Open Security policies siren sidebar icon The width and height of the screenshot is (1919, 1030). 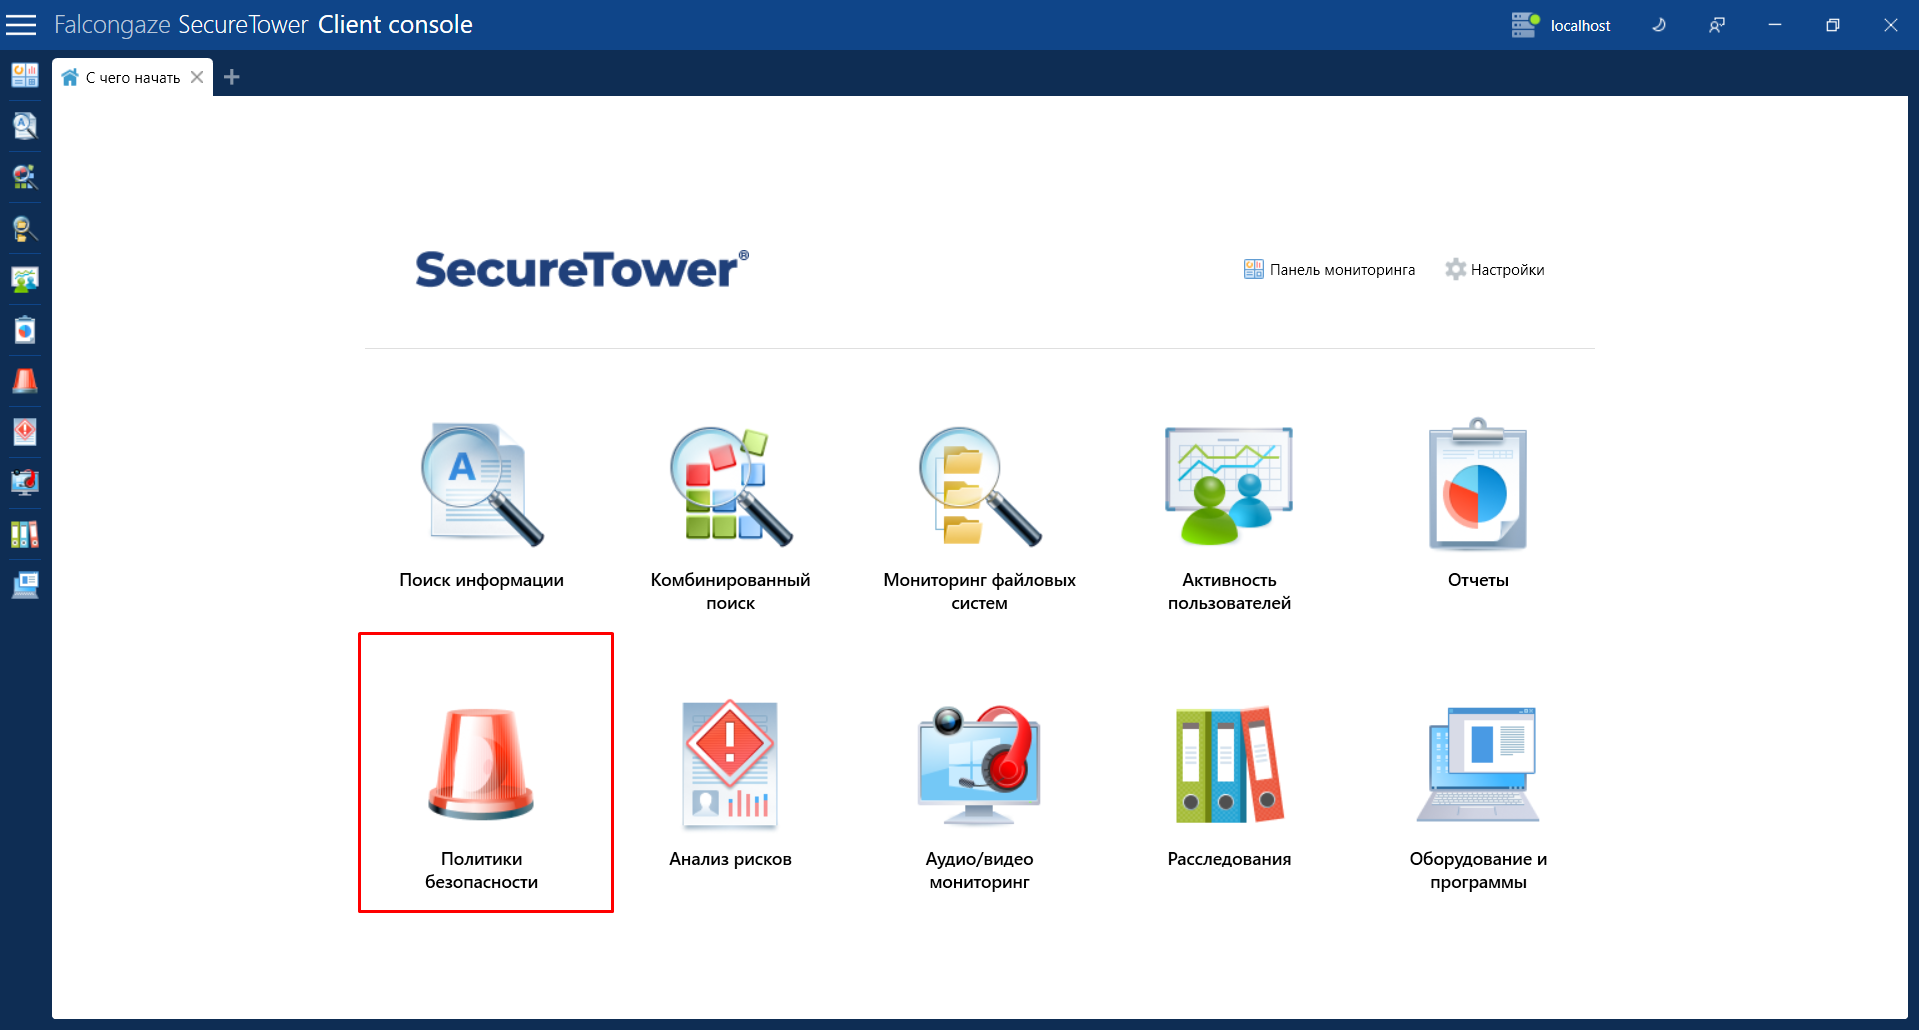[25, 381]
